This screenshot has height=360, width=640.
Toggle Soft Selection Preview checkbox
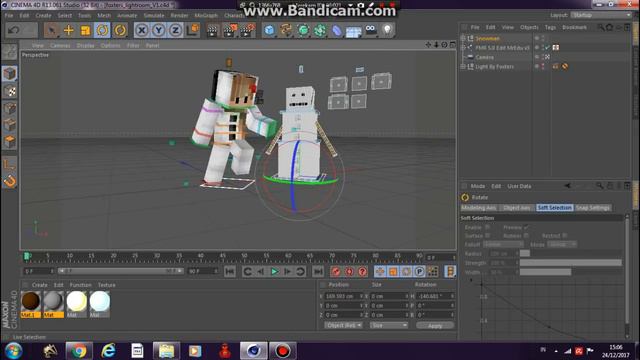(x=526, y=227)
